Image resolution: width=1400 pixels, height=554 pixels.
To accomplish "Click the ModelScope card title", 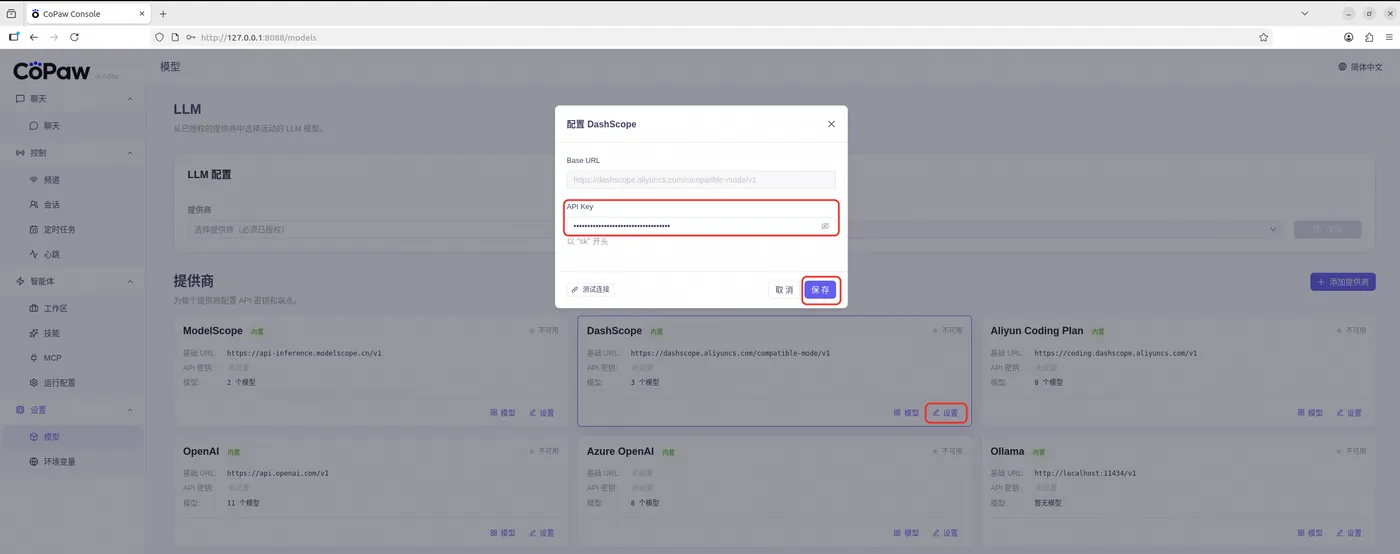I will [x=213, y=330].
